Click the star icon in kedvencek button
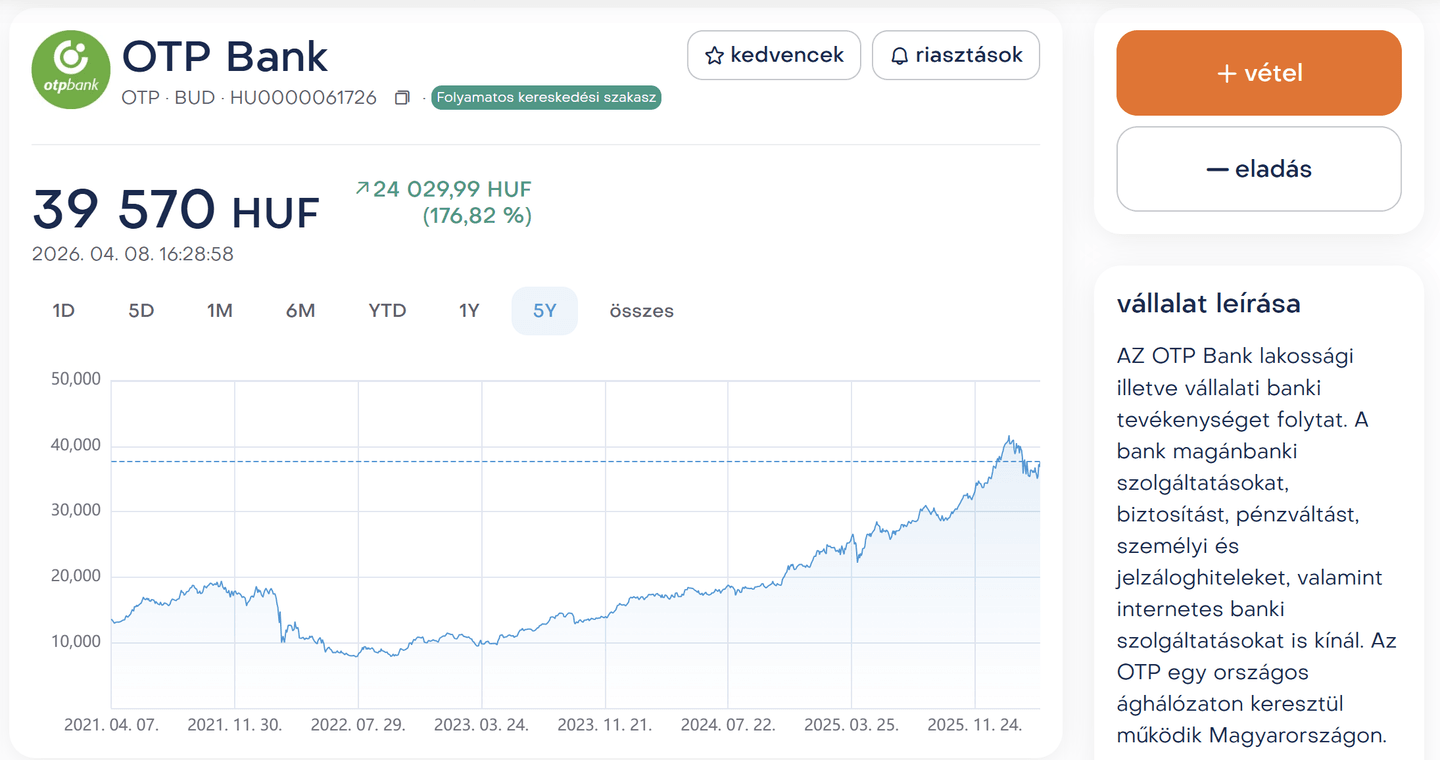Screen dimensions: 1440x760 [714, 56]
